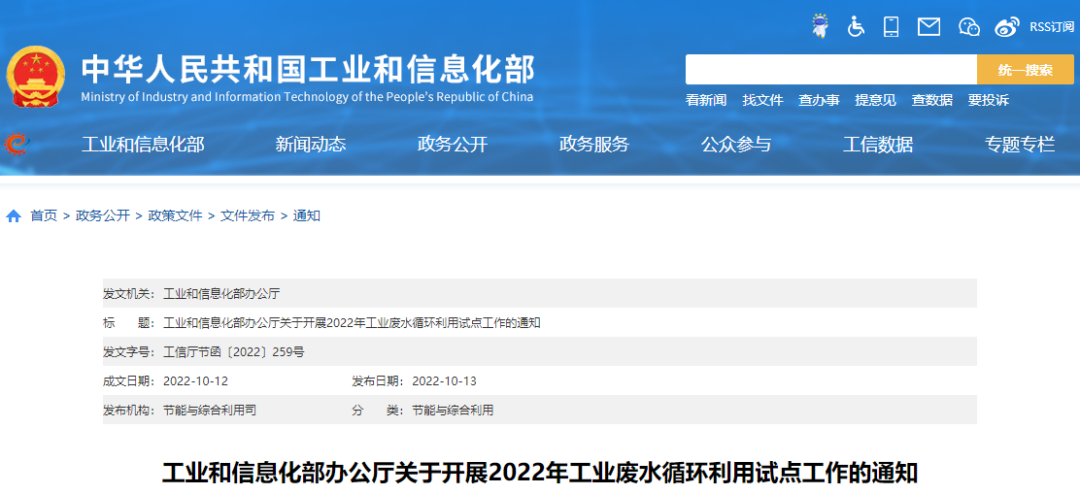Click the mobile phone version icon
Image resolution: width=1080 pixels, height=494 pixels.
(891, 27)
